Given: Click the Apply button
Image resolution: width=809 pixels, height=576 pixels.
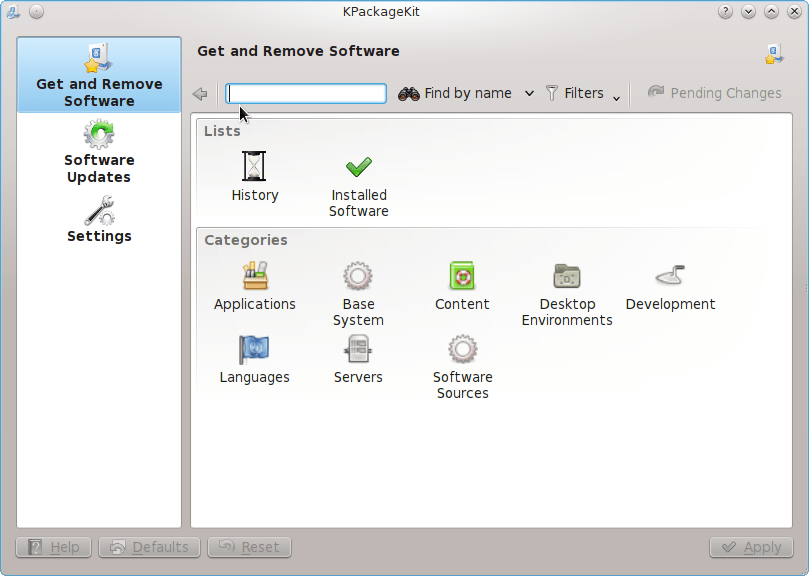Looking at the screenshot, I should click(x=751, y=547).
